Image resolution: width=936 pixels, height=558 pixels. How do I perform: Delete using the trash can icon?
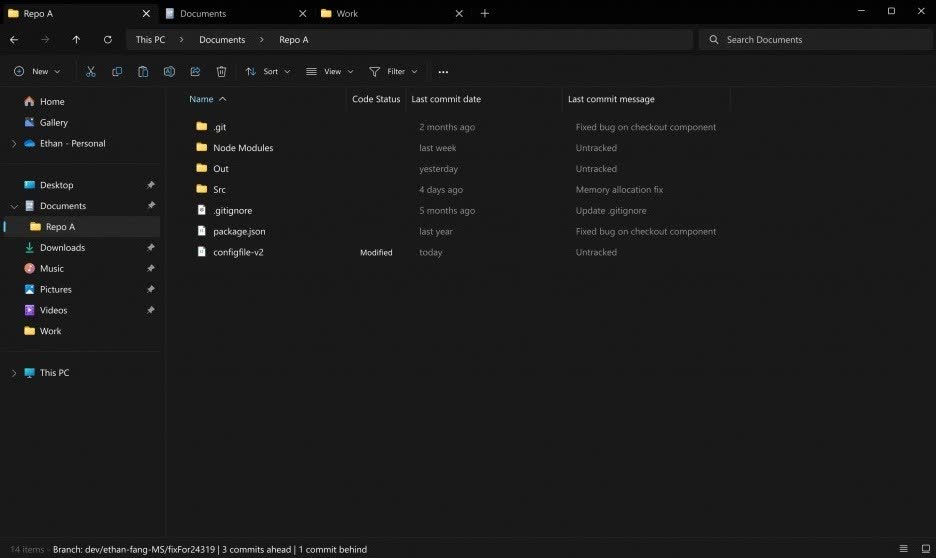222,72
